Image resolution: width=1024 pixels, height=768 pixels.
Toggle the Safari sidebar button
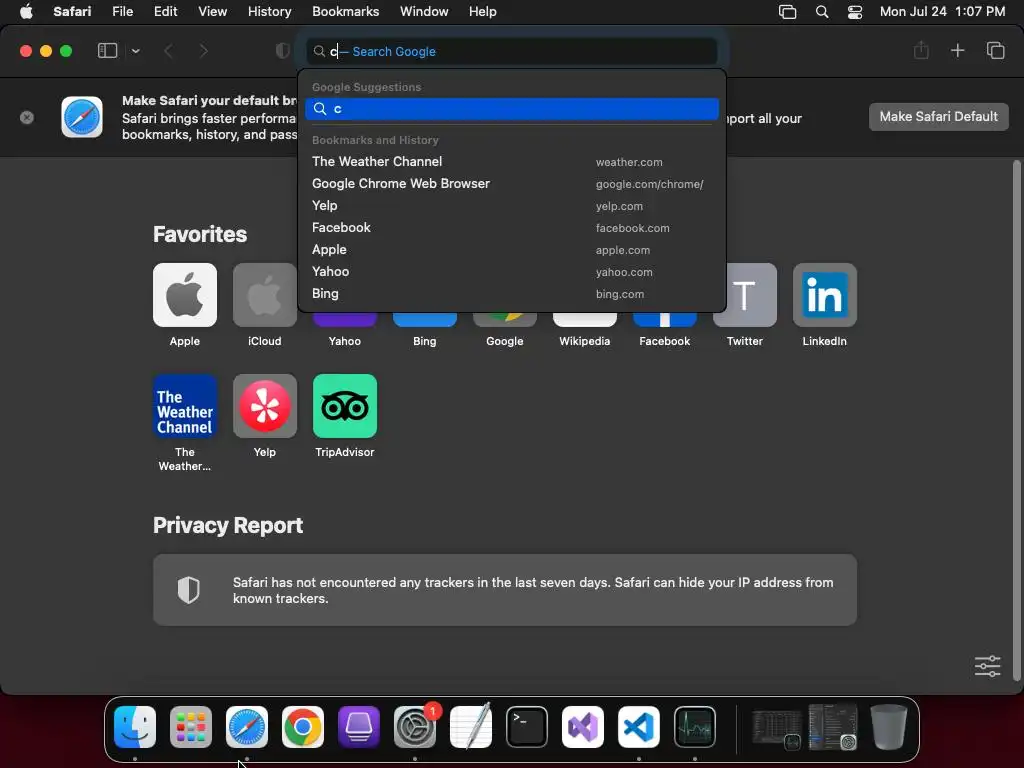coord(107,51)
